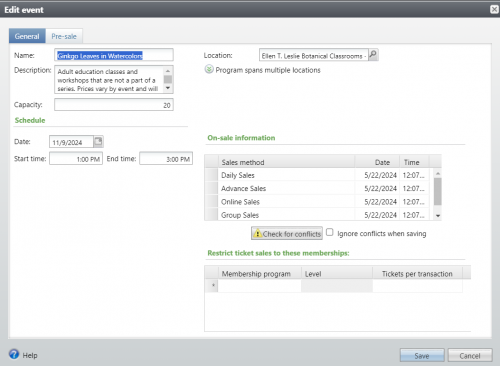Click the Daily Sales row selector
This screenshot has height=366, width=500.
(x=211, y=175)
